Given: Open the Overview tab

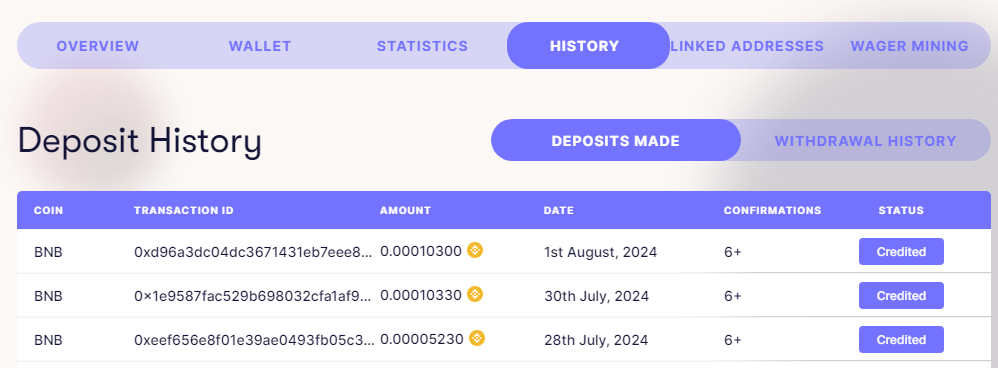Looking at the screenshot, I should tap(97, 46).
